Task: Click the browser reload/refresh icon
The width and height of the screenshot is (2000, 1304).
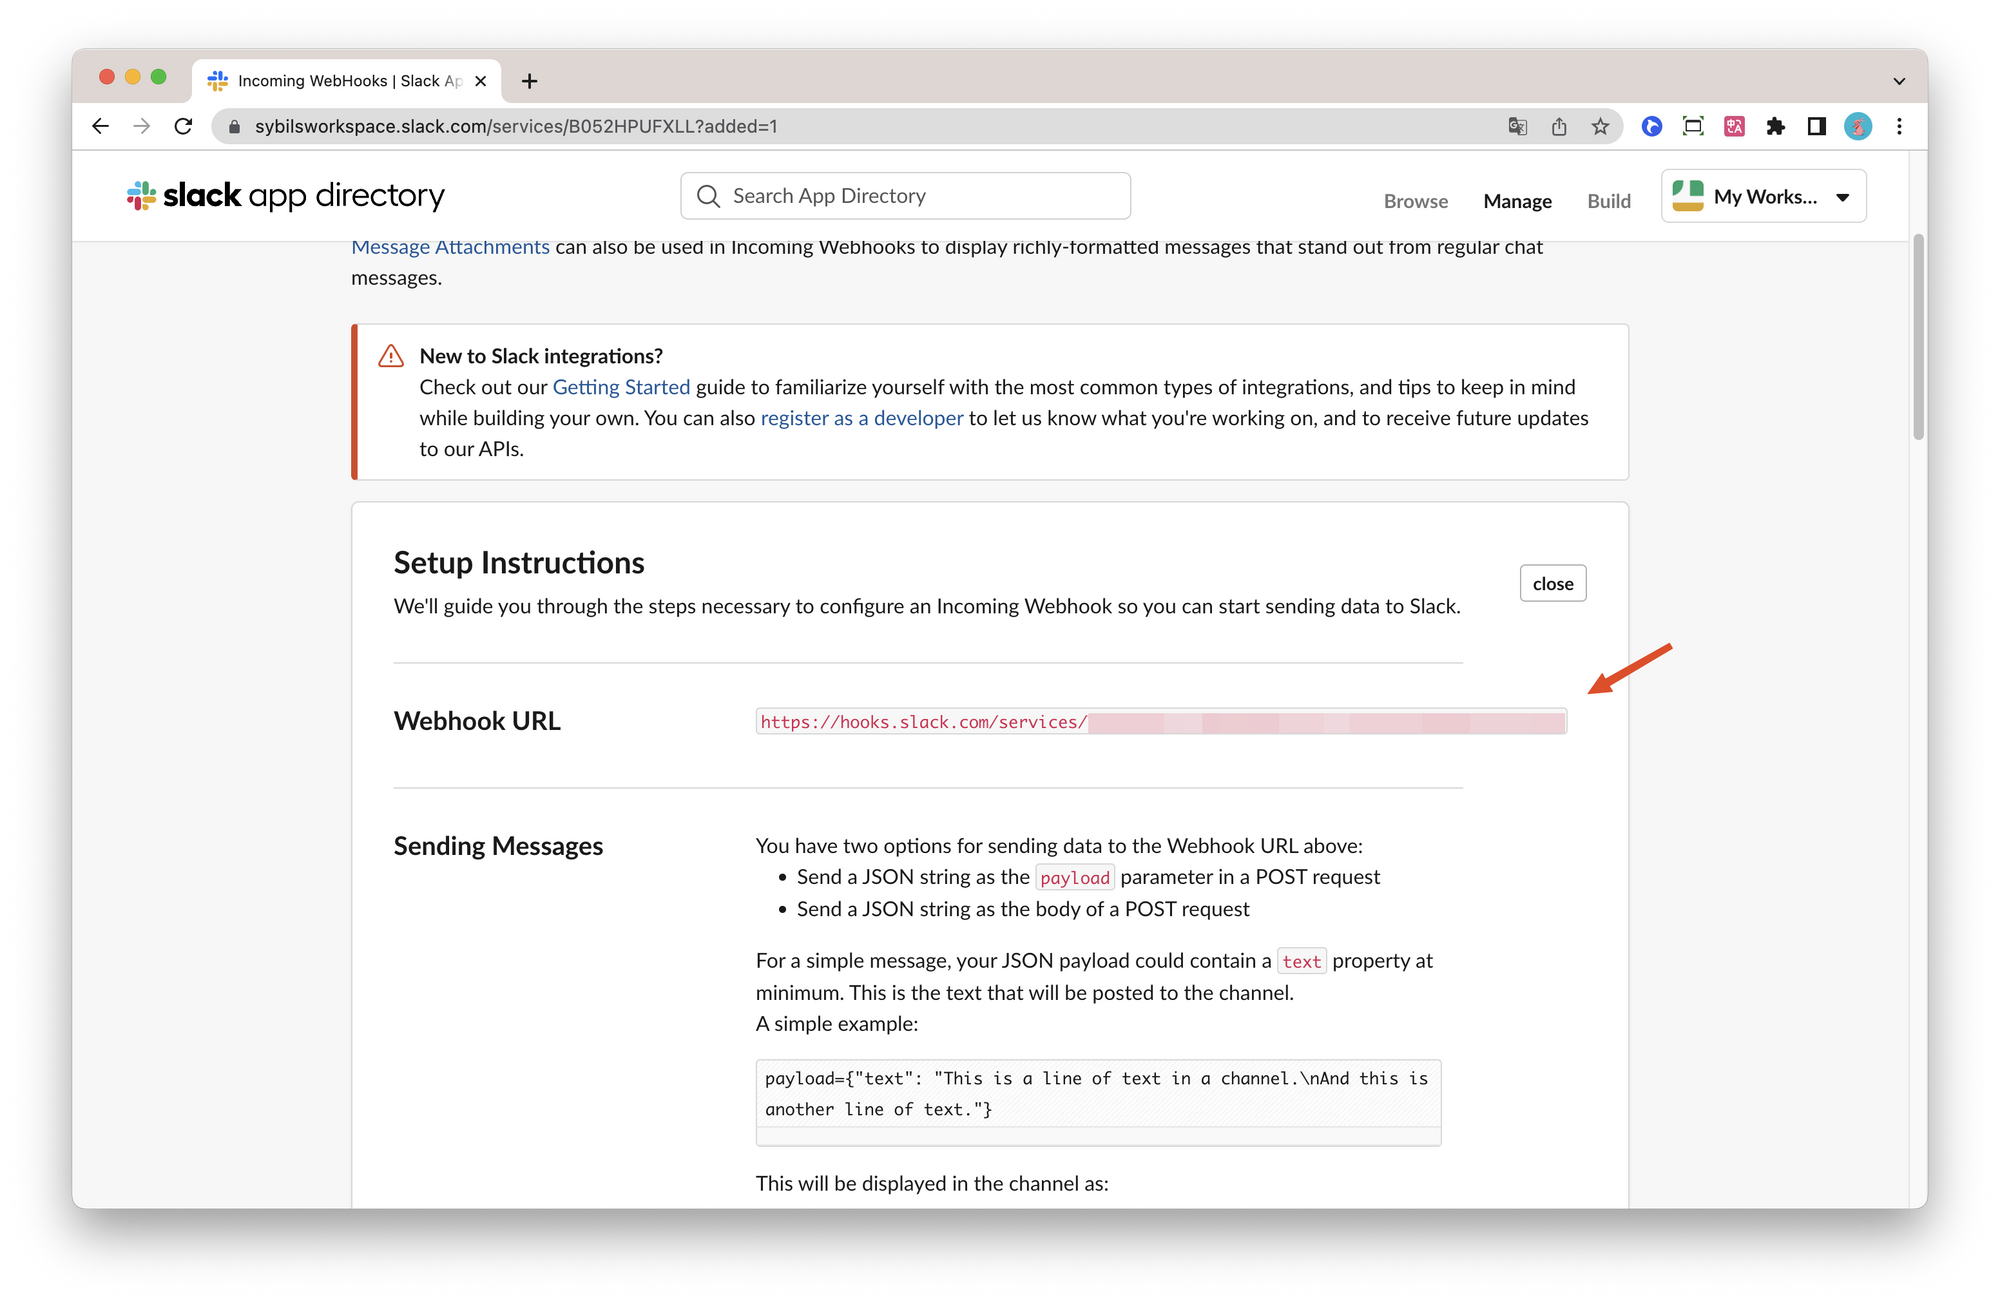Action: coord(184,127)
